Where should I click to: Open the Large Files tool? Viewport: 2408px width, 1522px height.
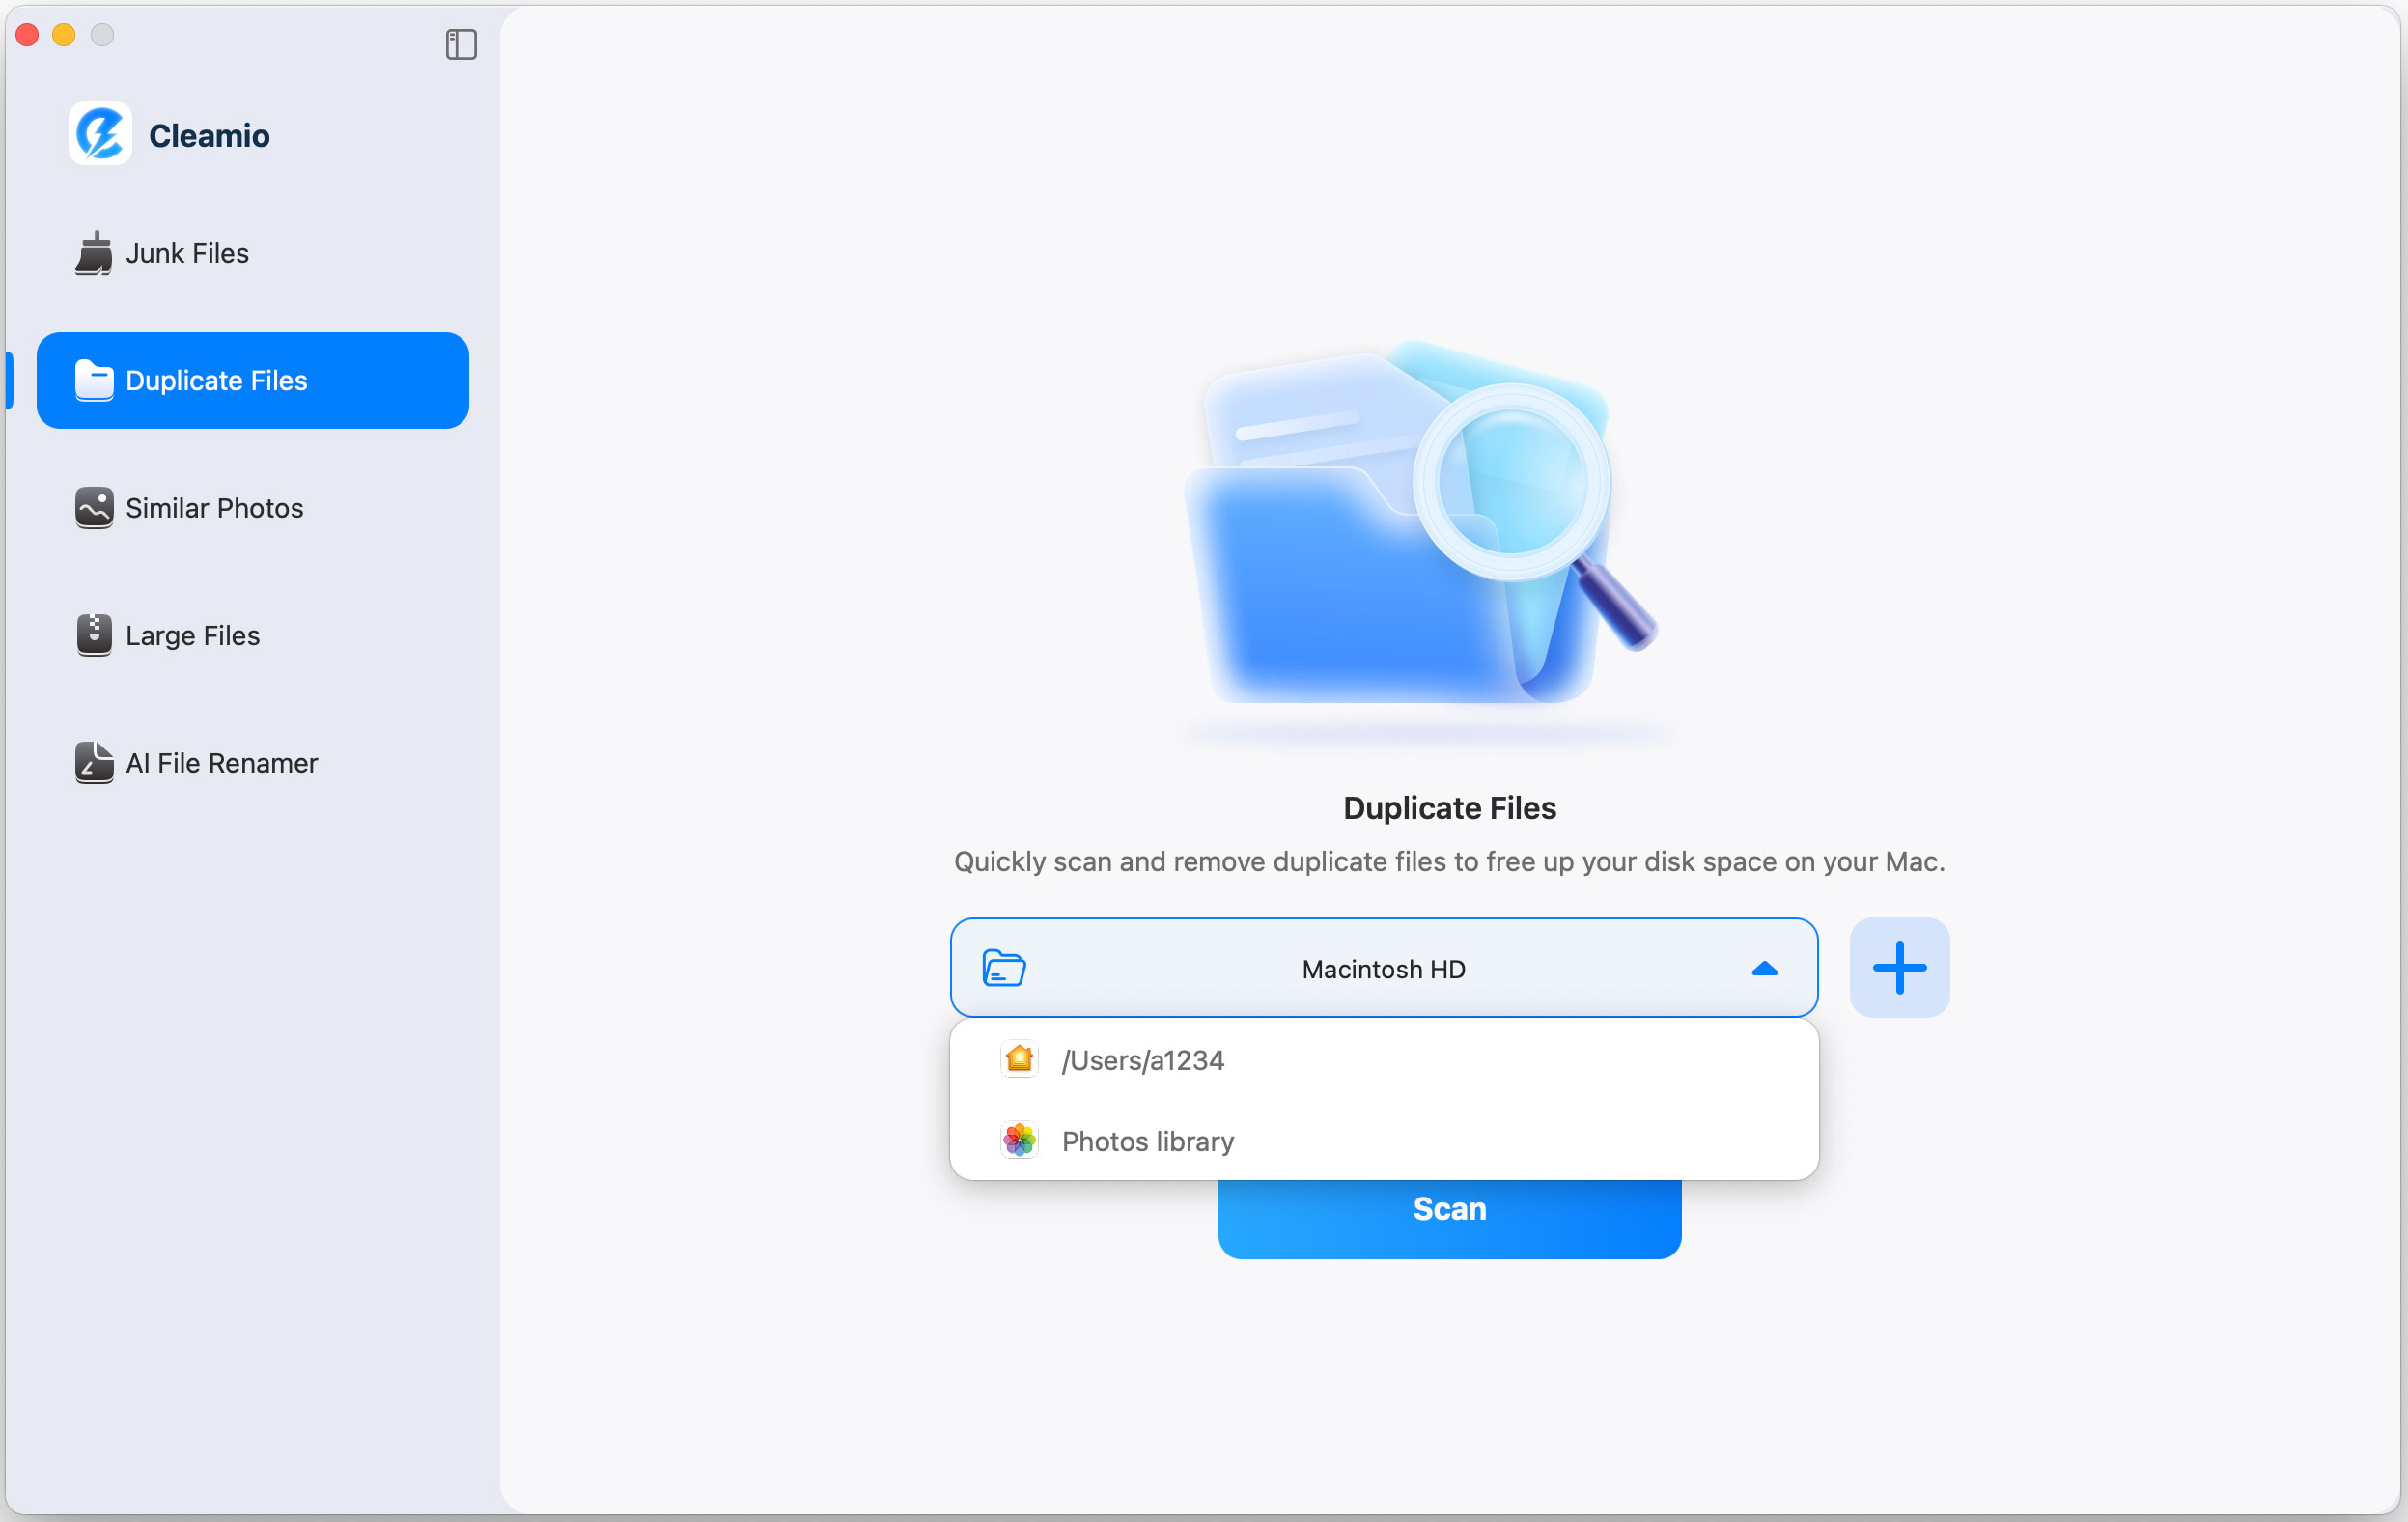tap(190, 635)
